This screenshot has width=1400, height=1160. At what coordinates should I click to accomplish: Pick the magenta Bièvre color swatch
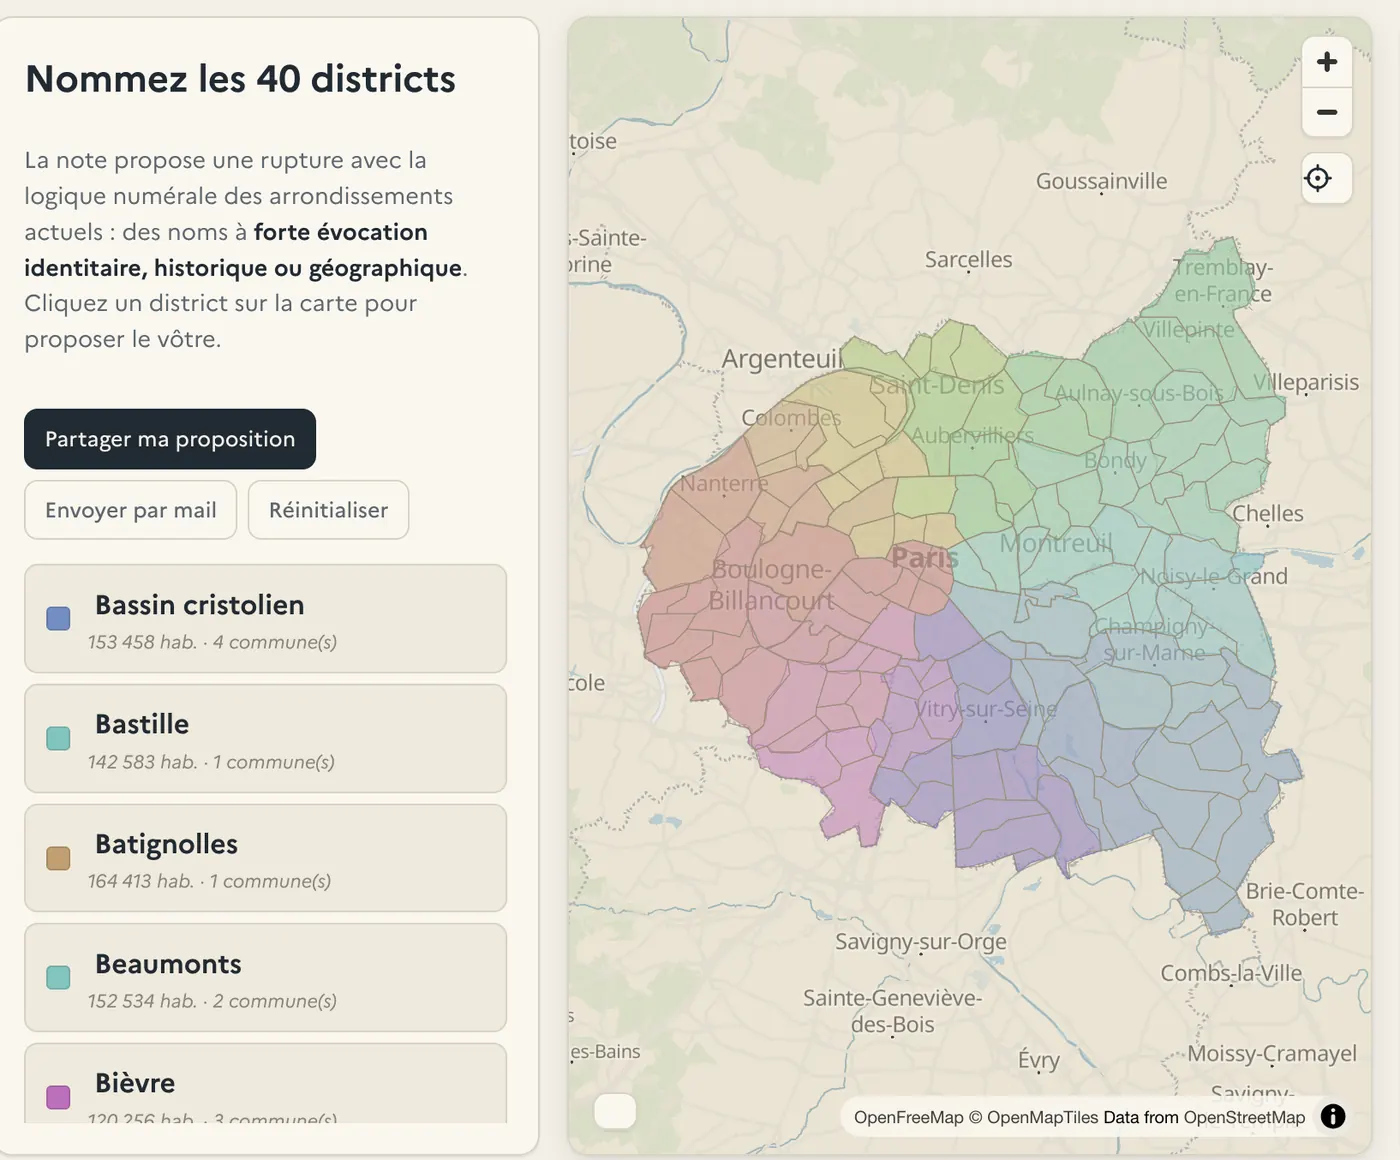tap(59, 1097)
